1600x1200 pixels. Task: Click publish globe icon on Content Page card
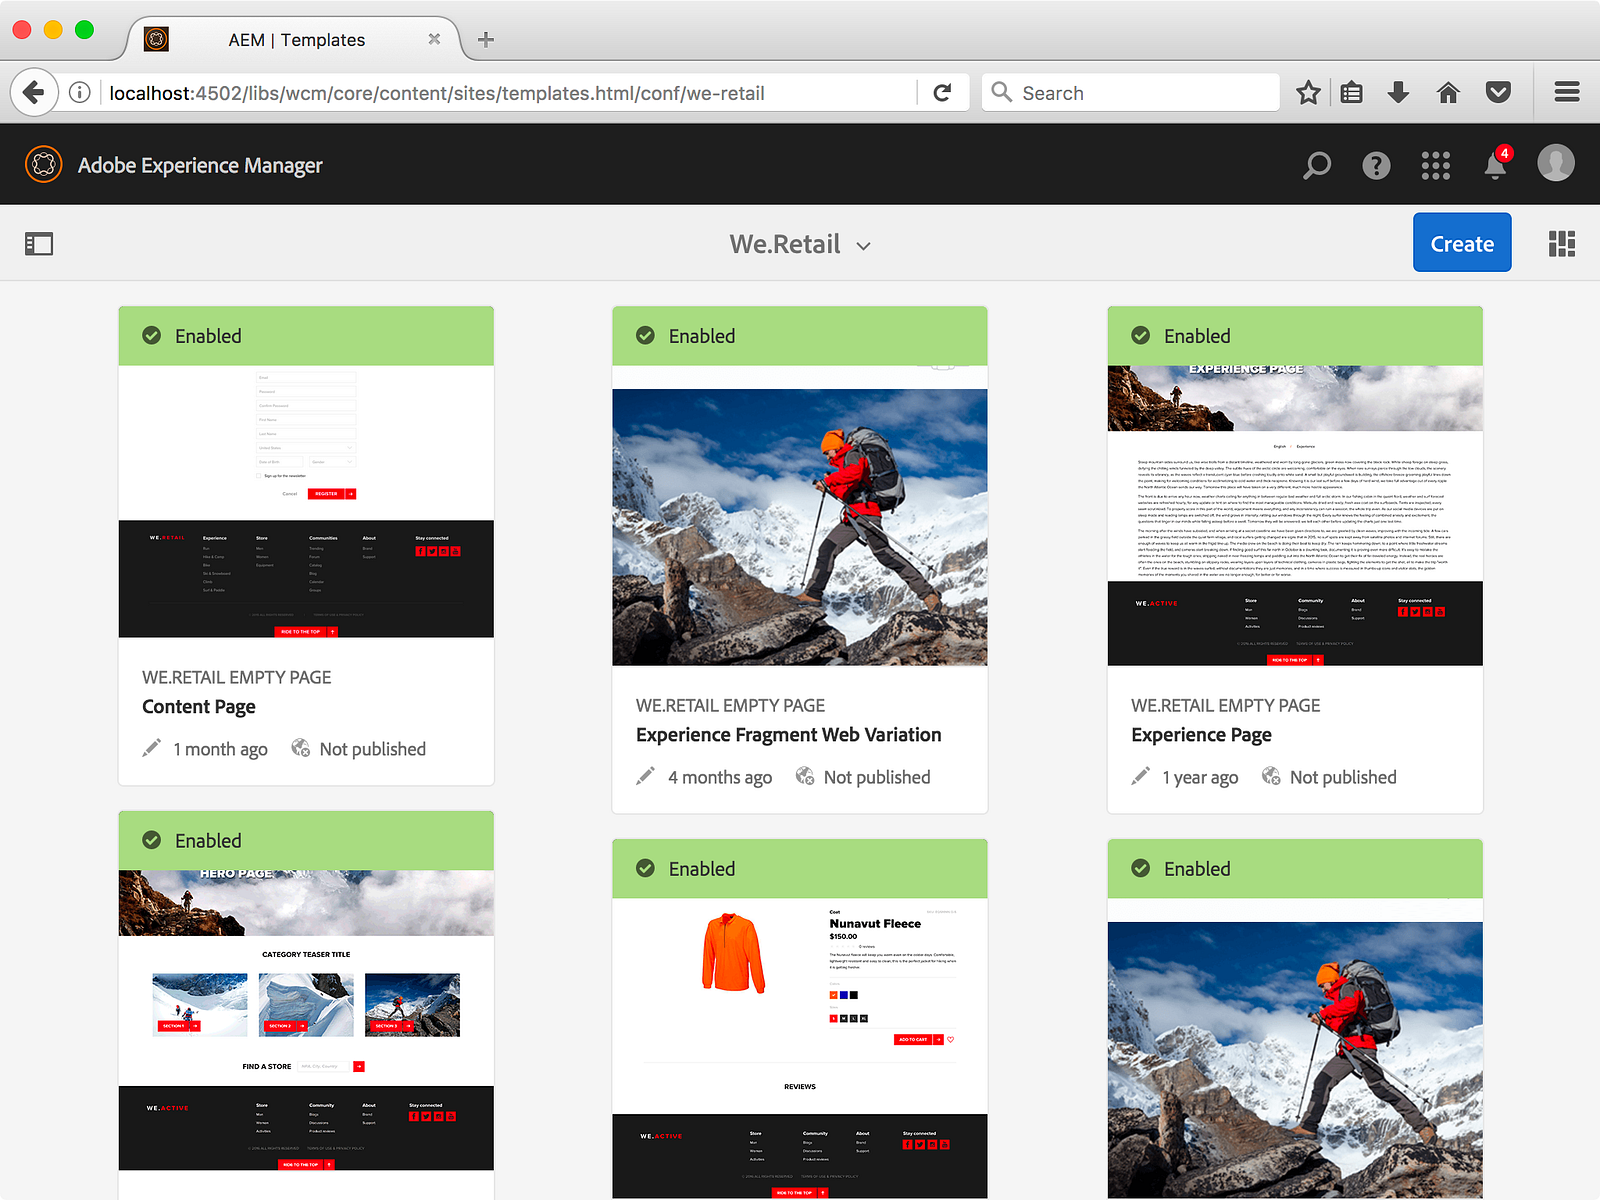click(x=300, y=748)
